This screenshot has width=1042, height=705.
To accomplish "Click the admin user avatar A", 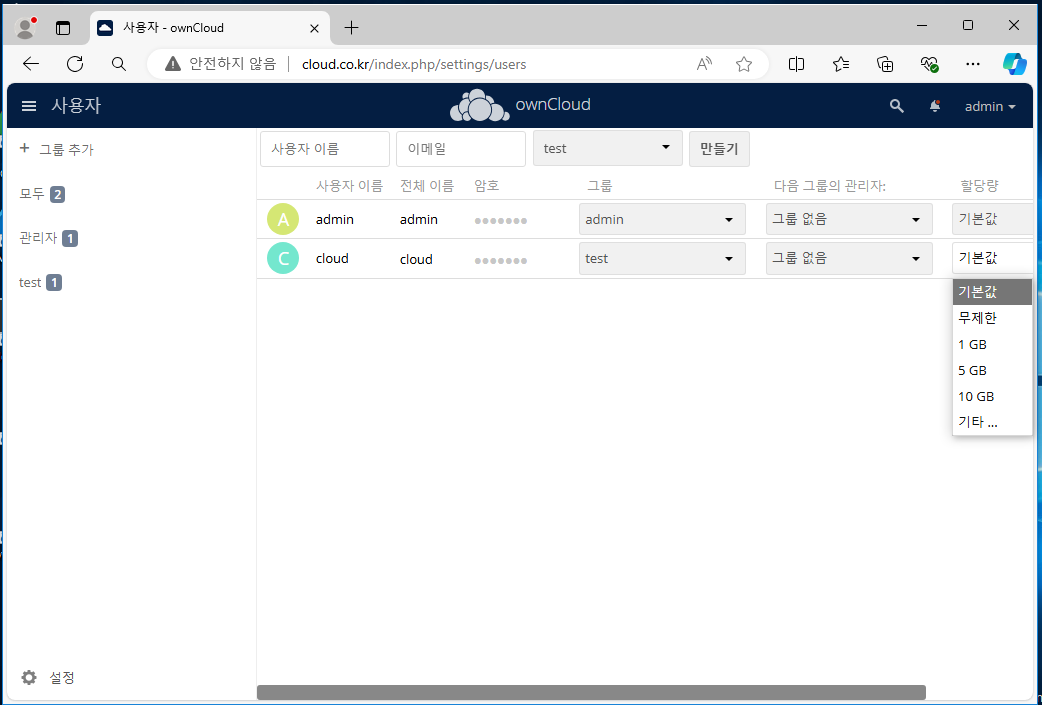I will [283, 219].
